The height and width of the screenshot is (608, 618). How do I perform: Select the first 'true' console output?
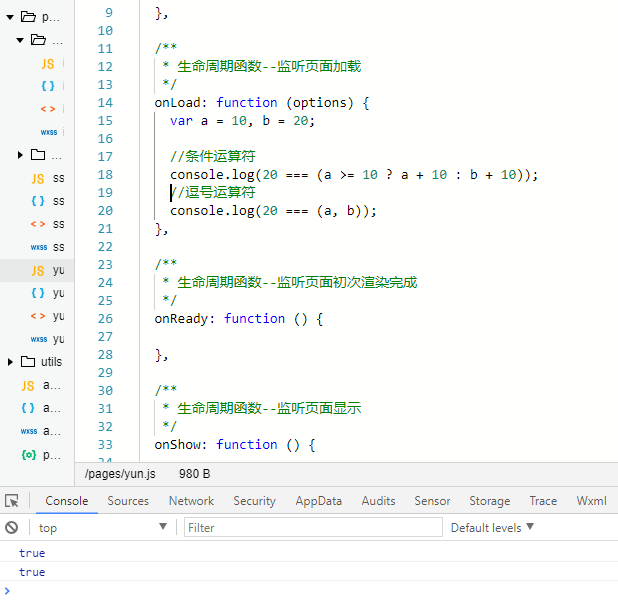click(x=32, y=553)
